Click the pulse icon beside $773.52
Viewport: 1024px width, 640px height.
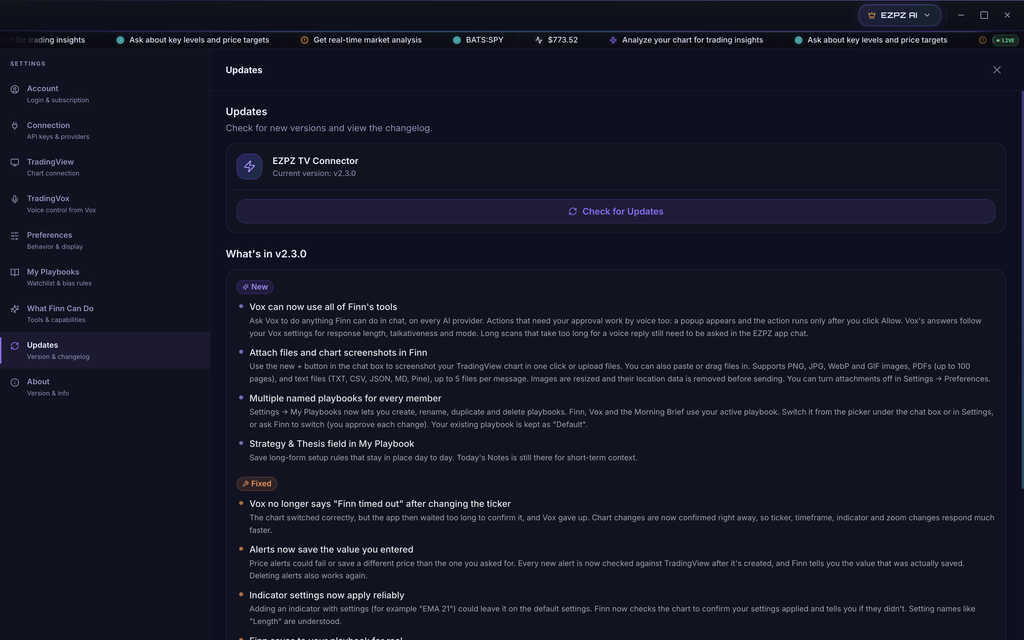539,40
